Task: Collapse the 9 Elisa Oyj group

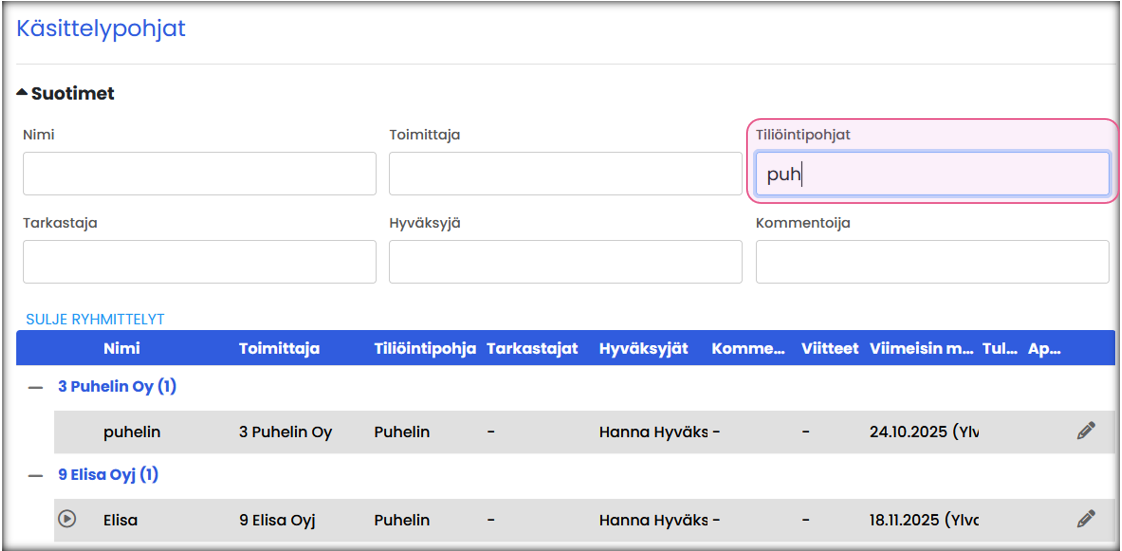Action: (x=35, y=475)
